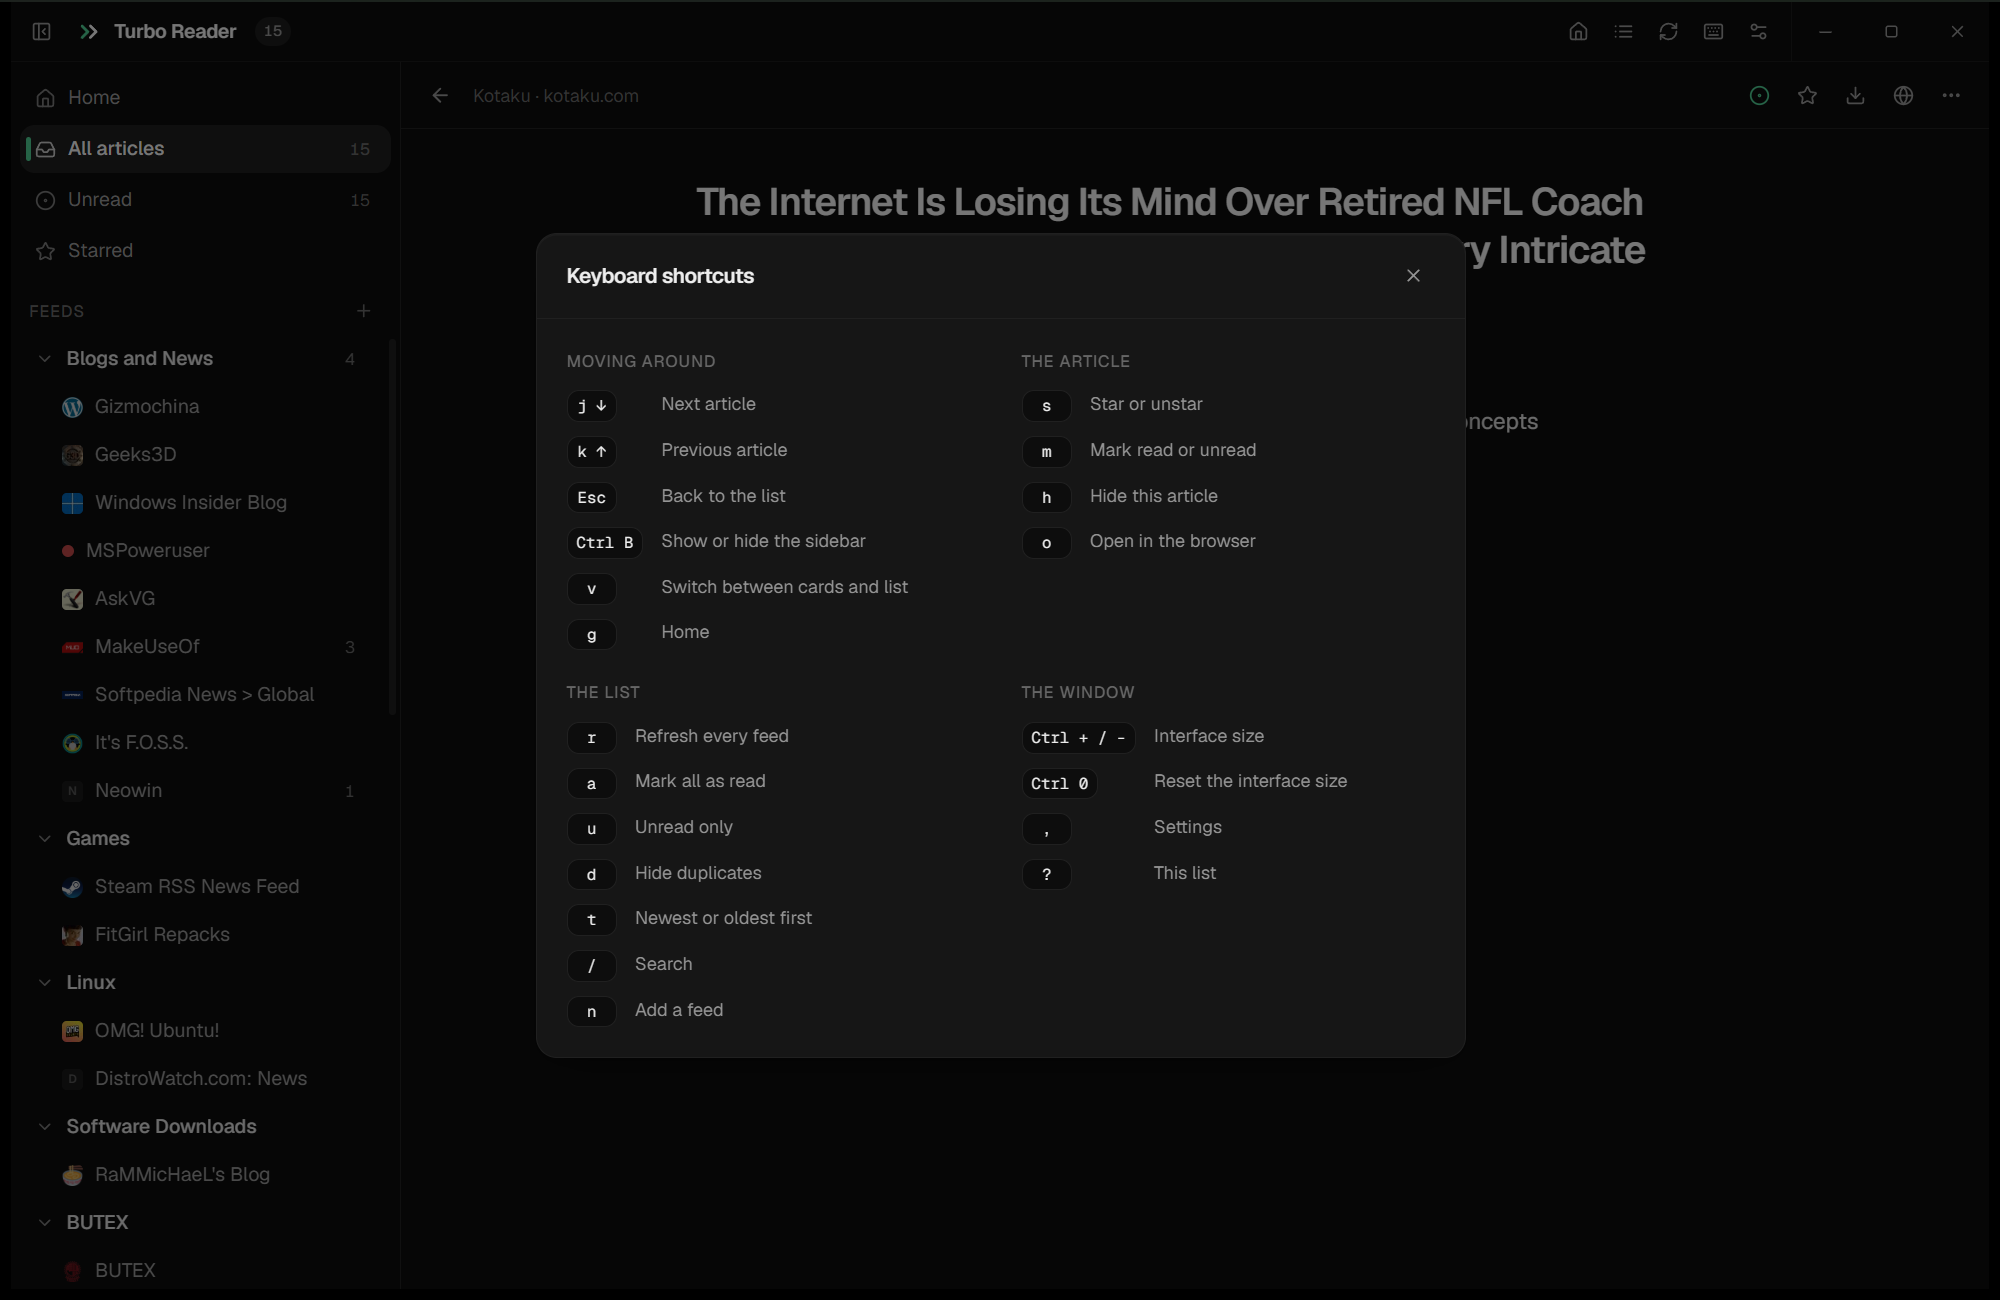Collapse the BUTEX folder chevron
Screen dimensions: 2000x1300
[44, 1222]
